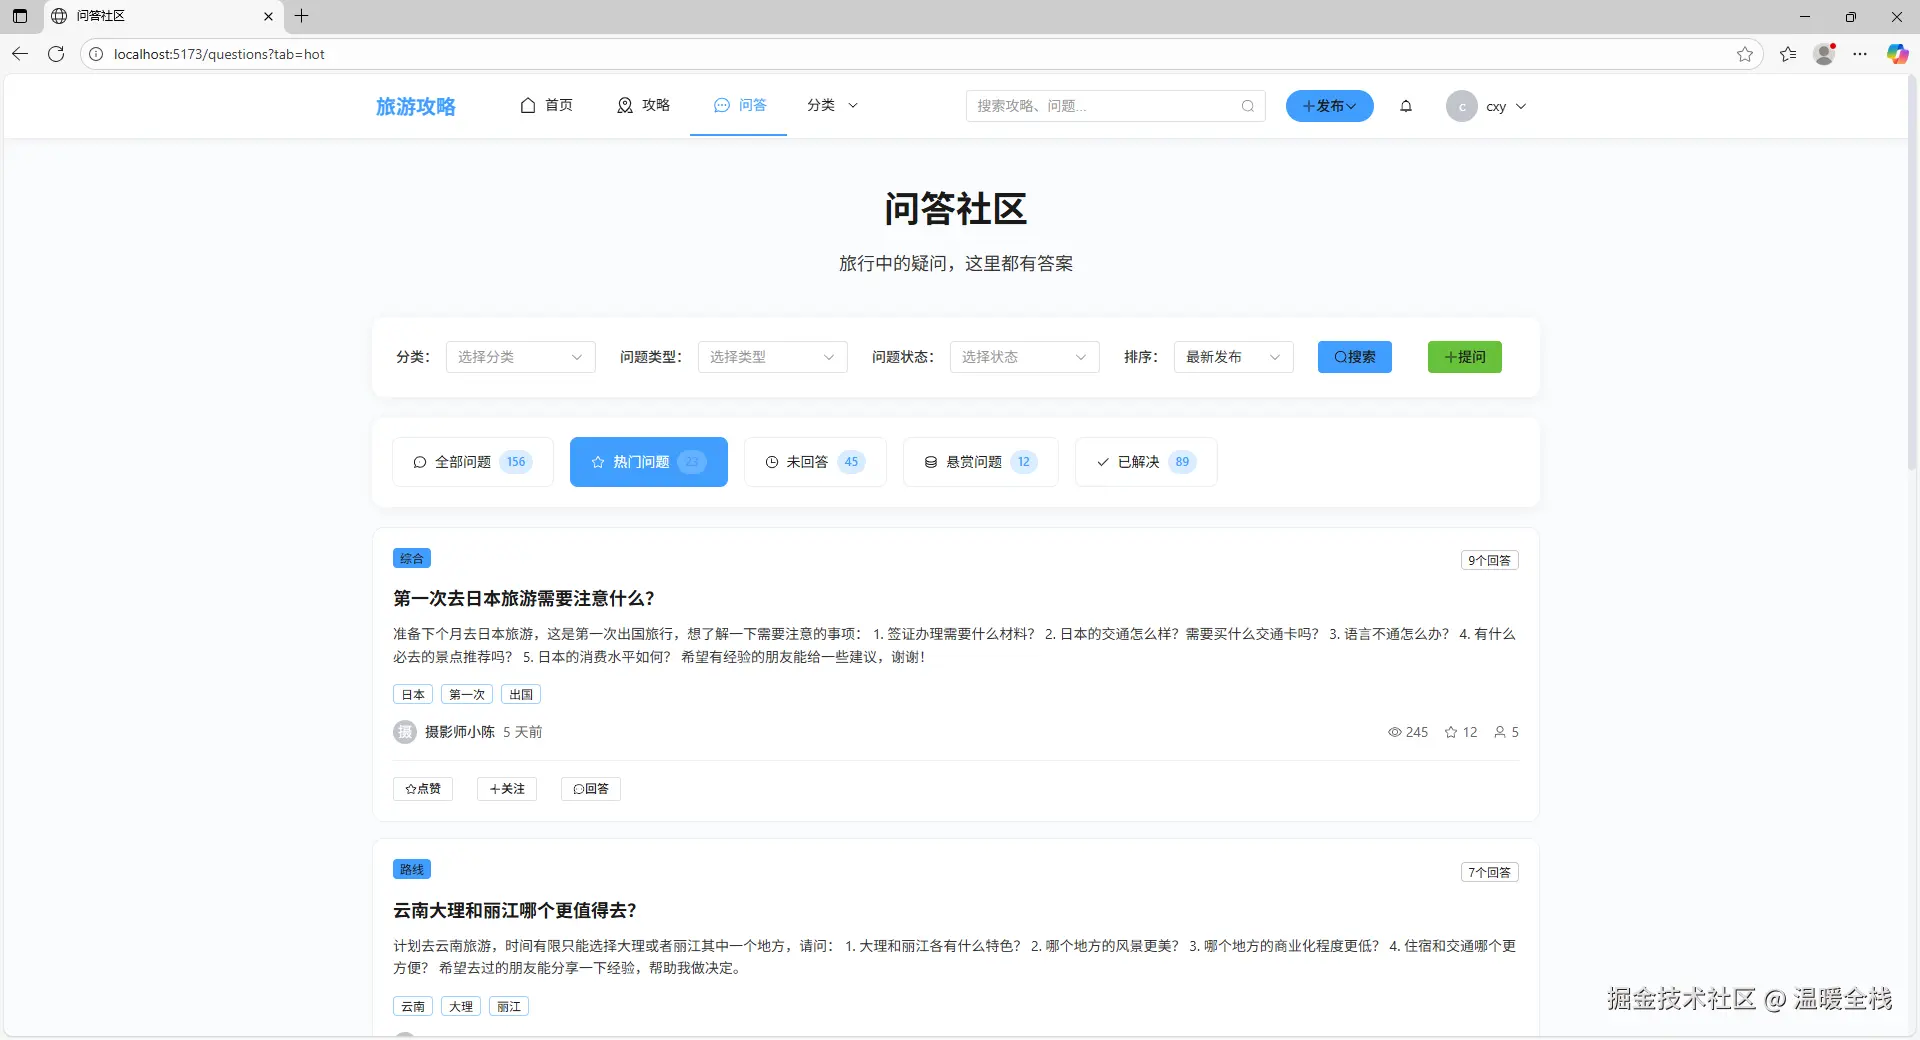Open the Copilot sidebar icon
The width and height of the screenshot is (1920, 1040).
[x=1897, y=54]
